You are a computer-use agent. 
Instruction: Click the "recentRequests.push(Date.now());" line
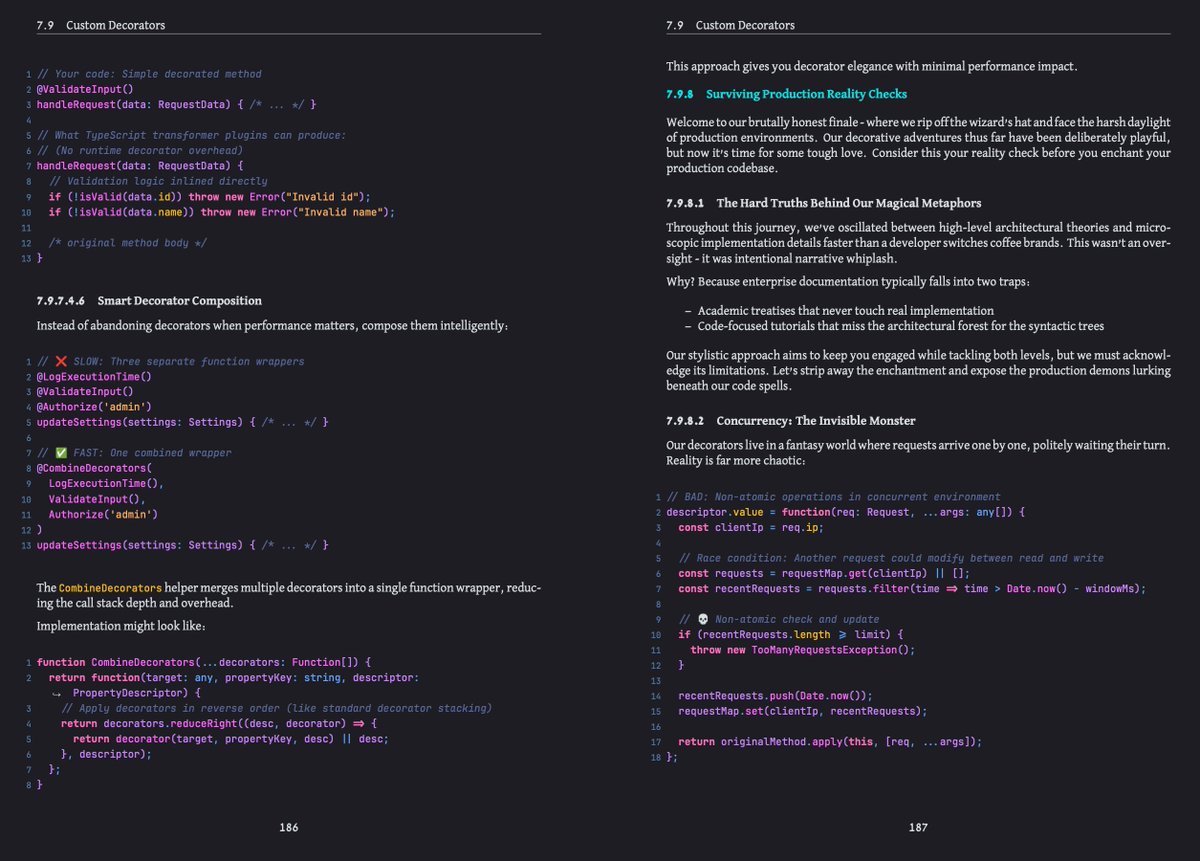776,696
